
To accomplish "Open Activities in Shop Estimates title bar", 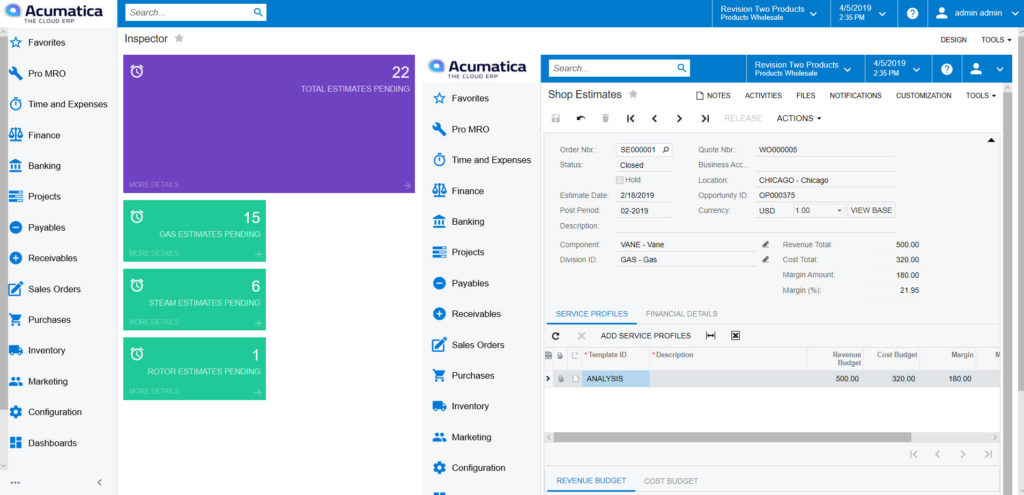I will (763, 95).
